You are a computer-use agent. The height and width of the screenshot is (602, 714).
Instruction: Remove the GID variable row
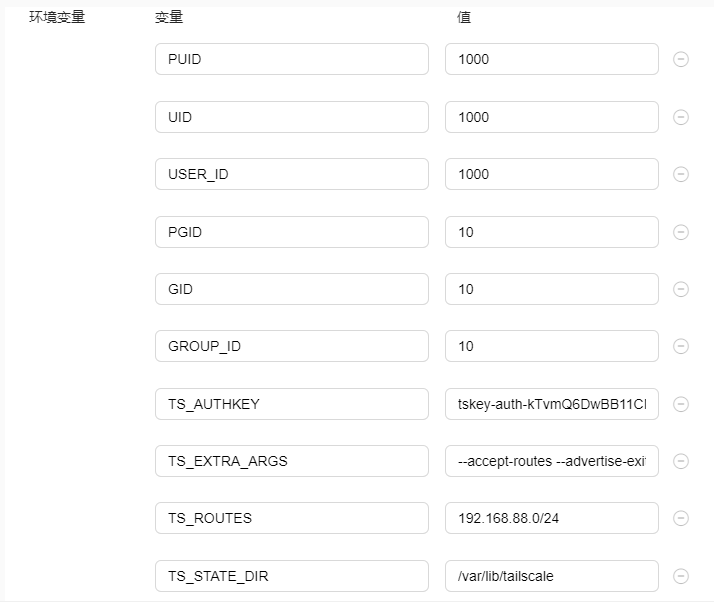(x=681, y=289)
